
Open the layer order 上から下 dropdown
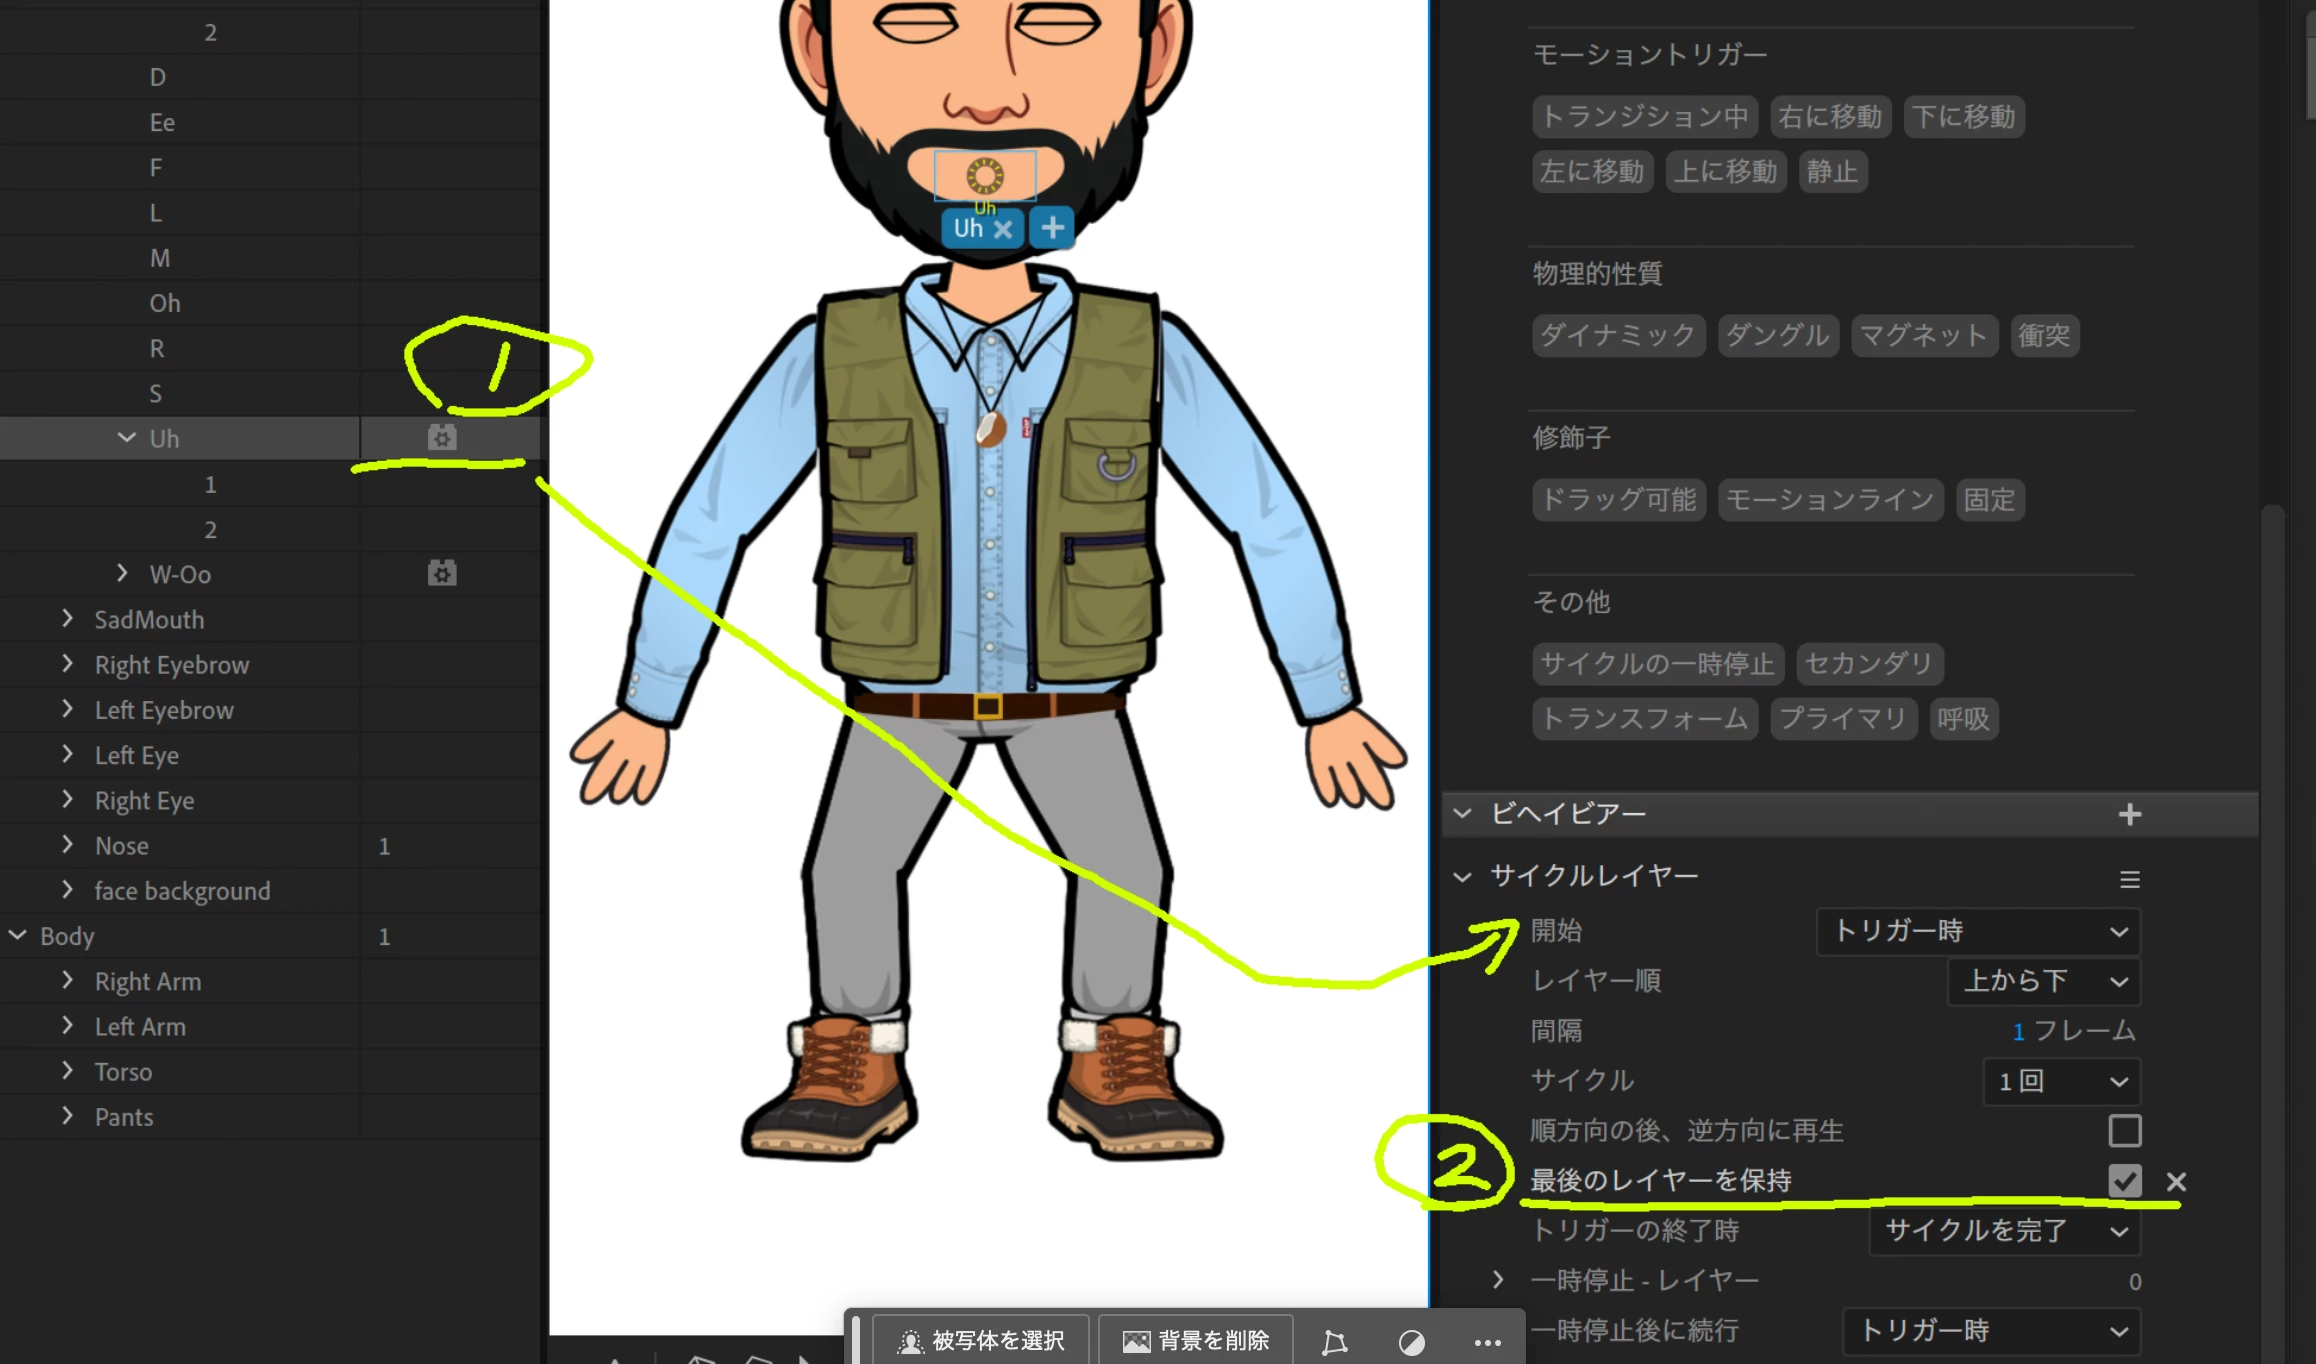click(x=2043, y=981)
